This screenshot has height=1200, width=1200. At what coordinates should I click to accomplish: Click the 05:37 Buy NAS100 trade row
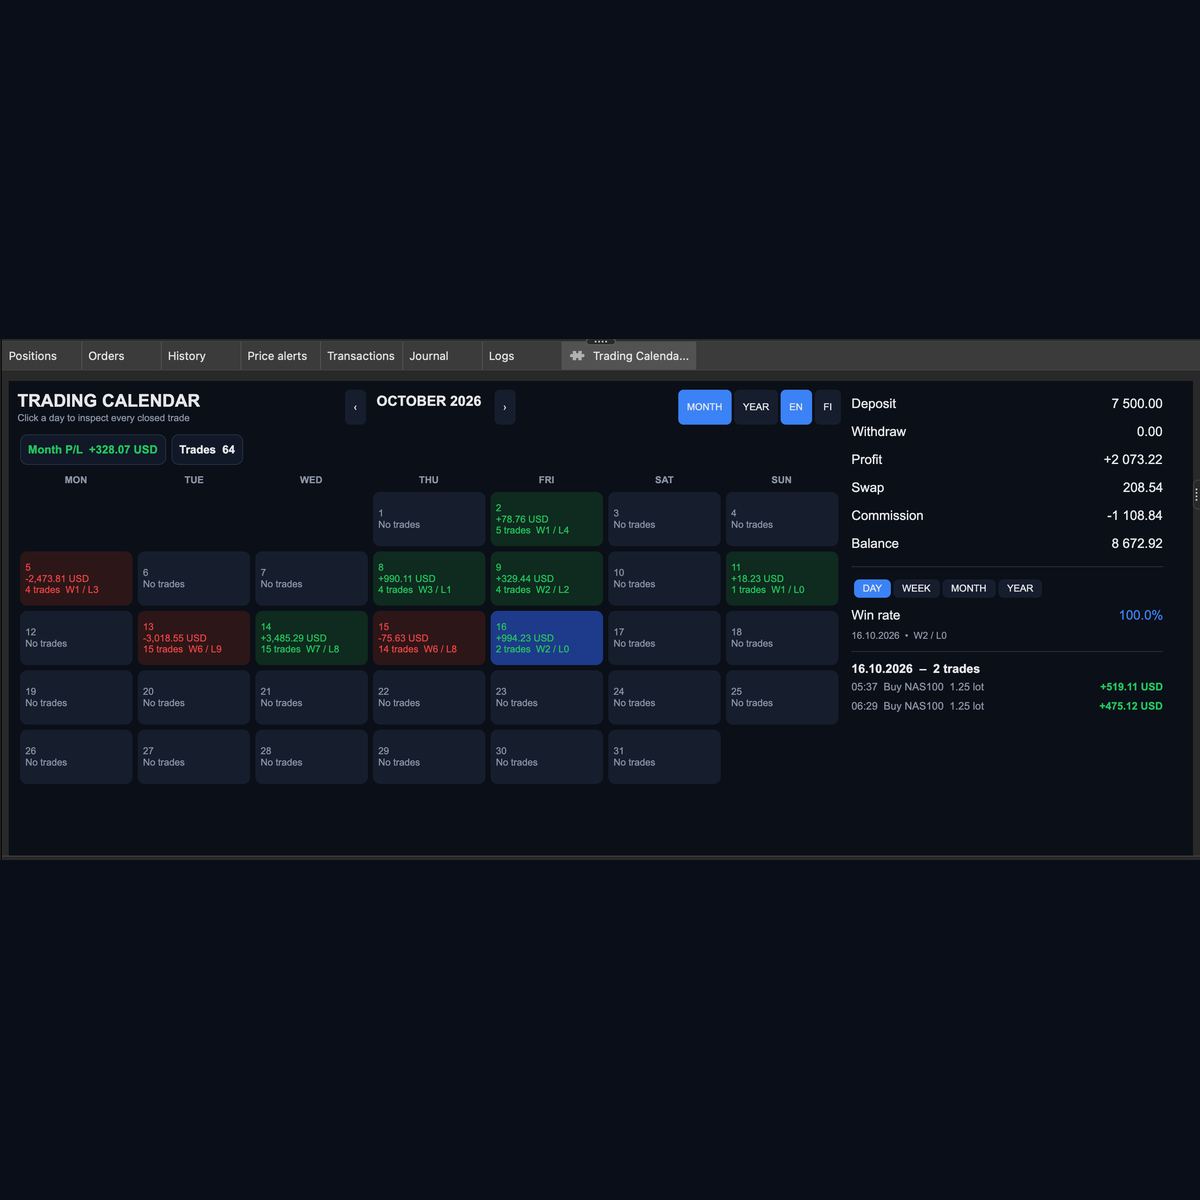click(x=1007, y=687)
